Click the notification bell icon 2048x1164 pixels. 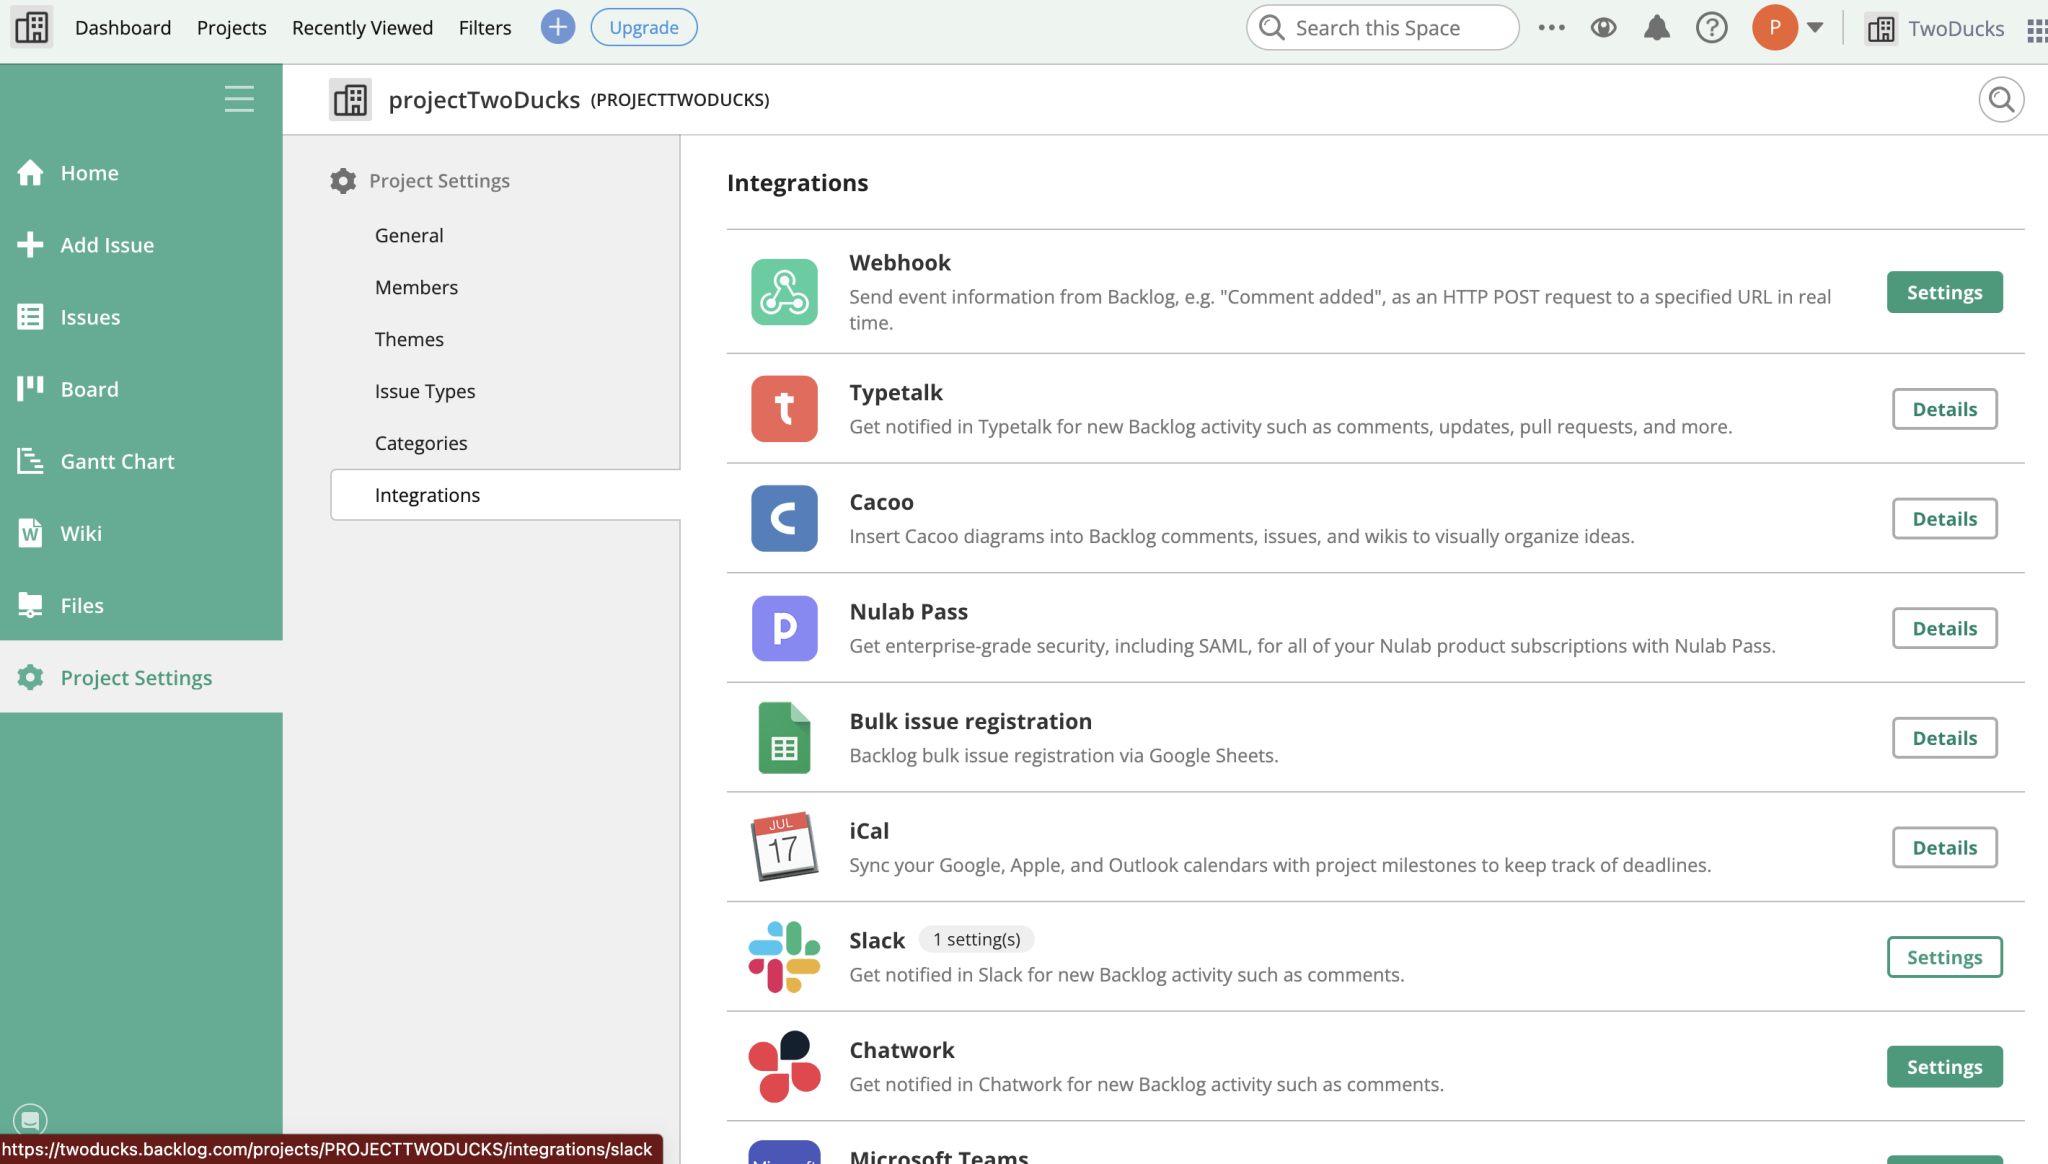click(x=1656, y=27)
